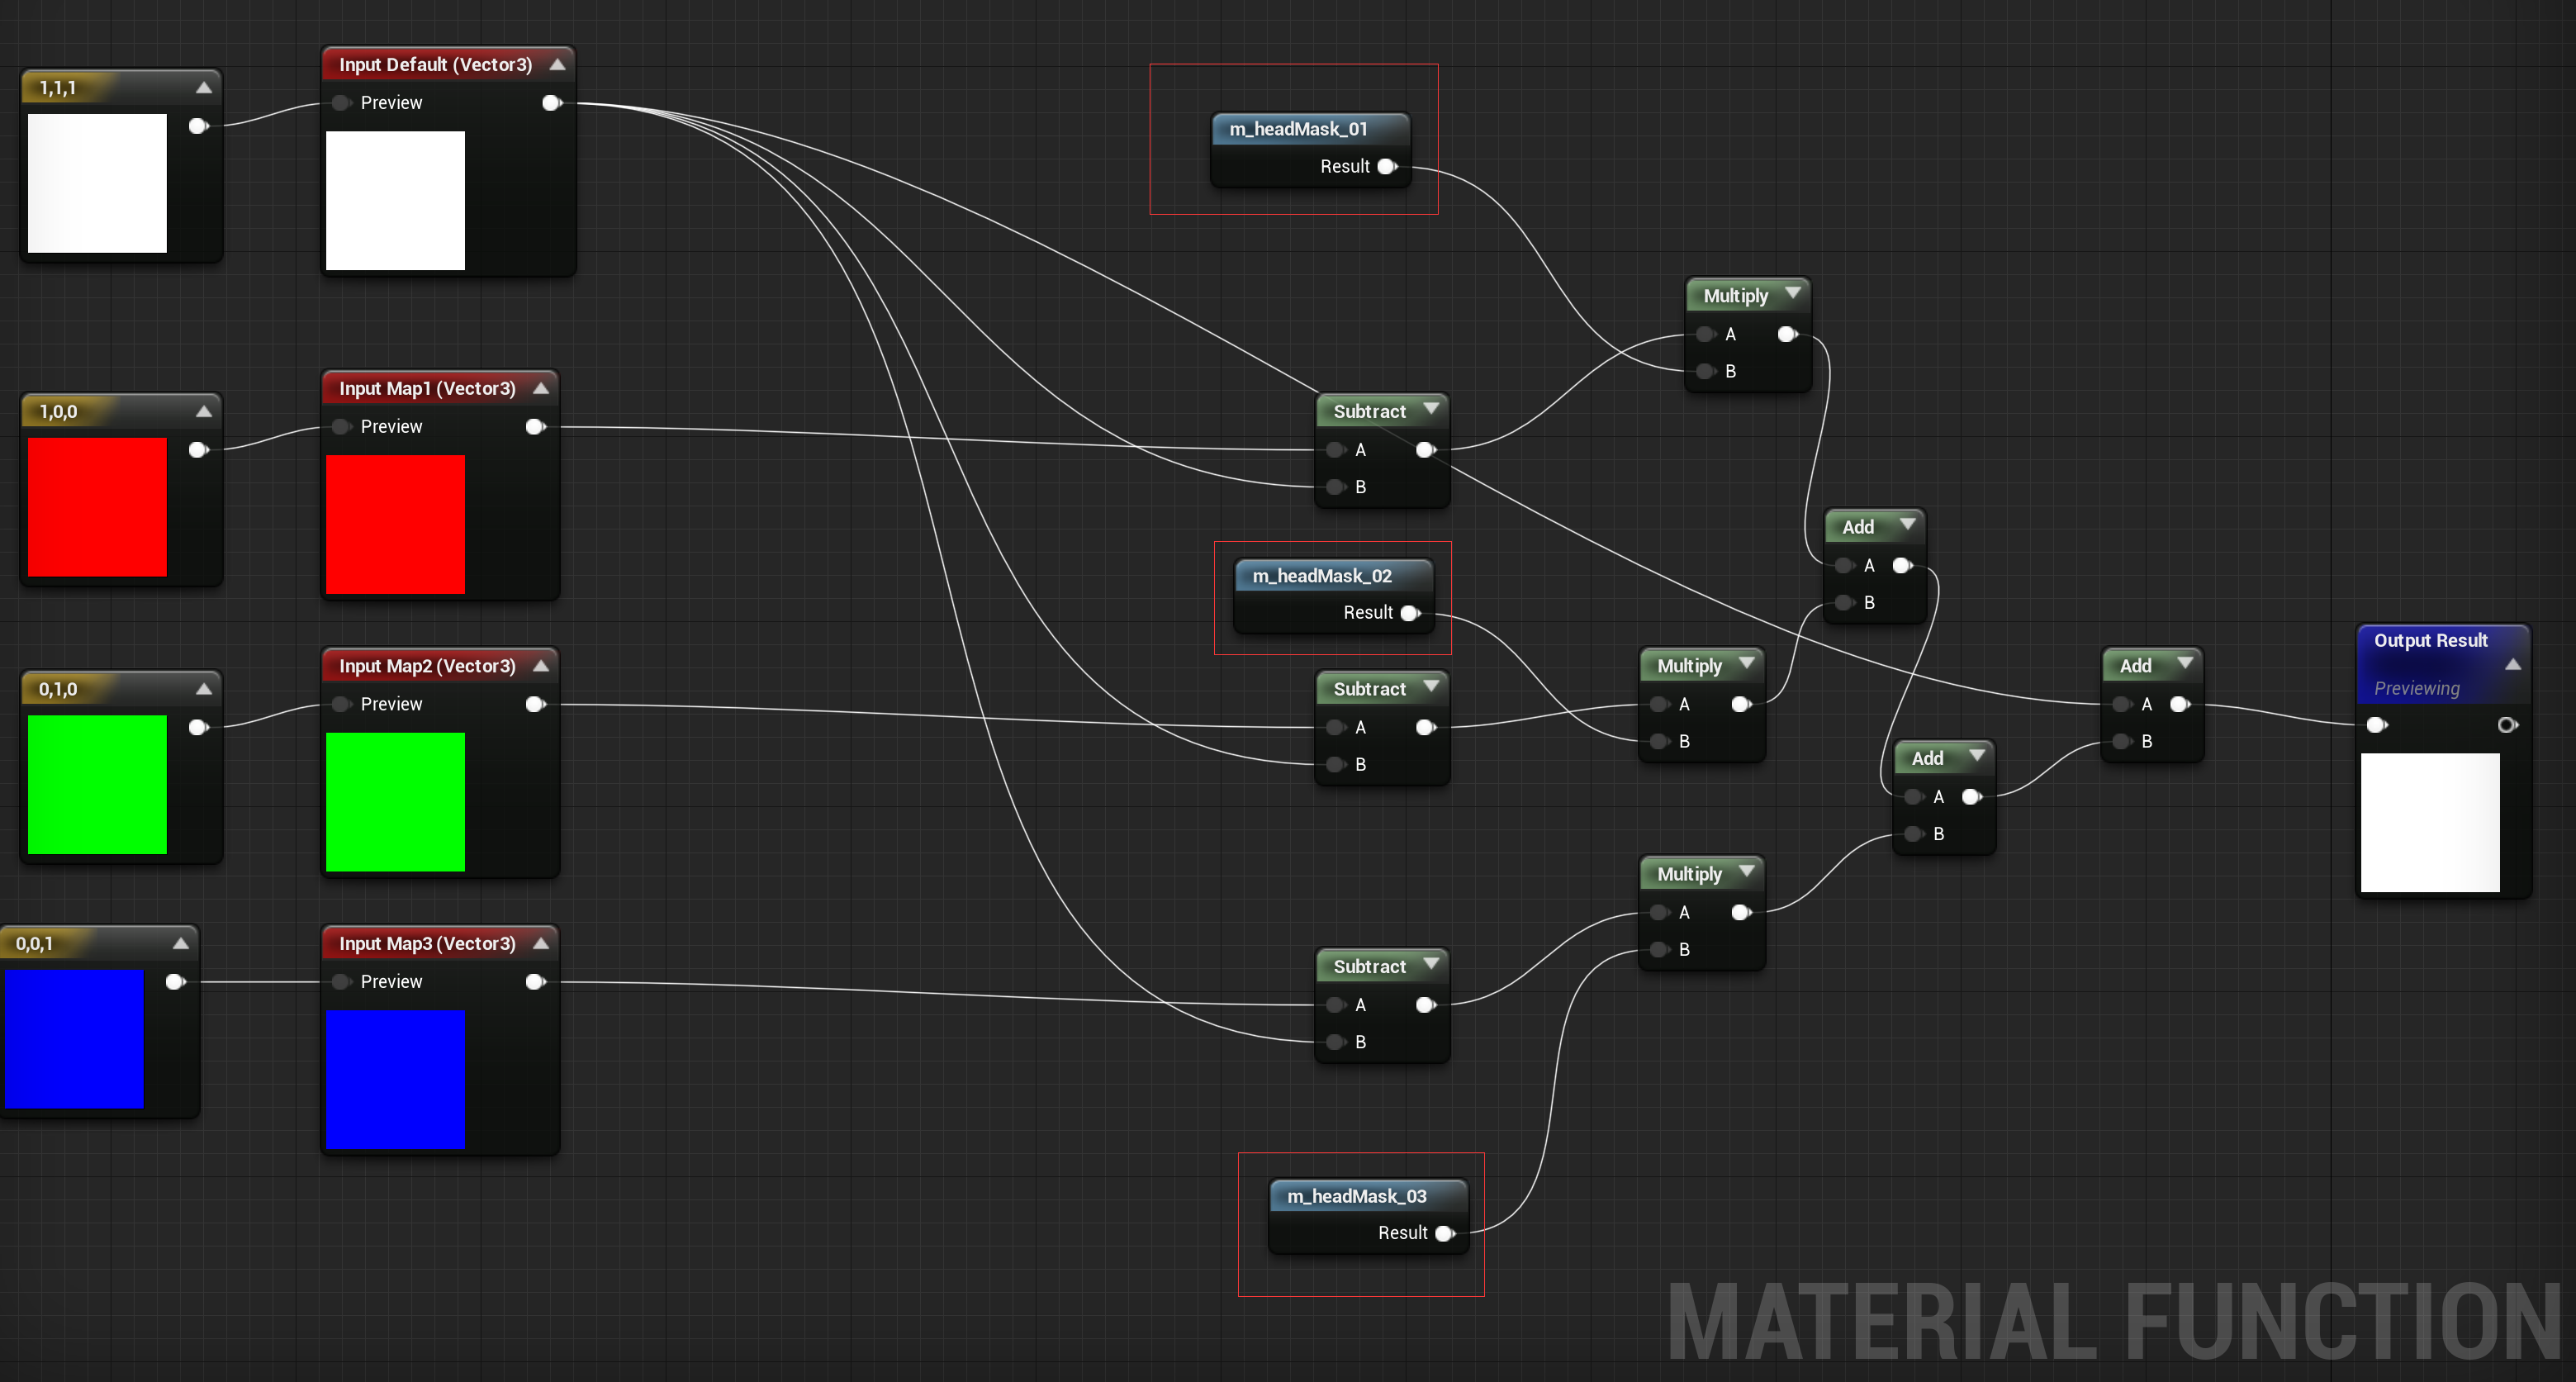Collapse the 1,1,1 constant node
Screen dimensions: 2576x1382
pyautogui.click(x=204, y=88)
